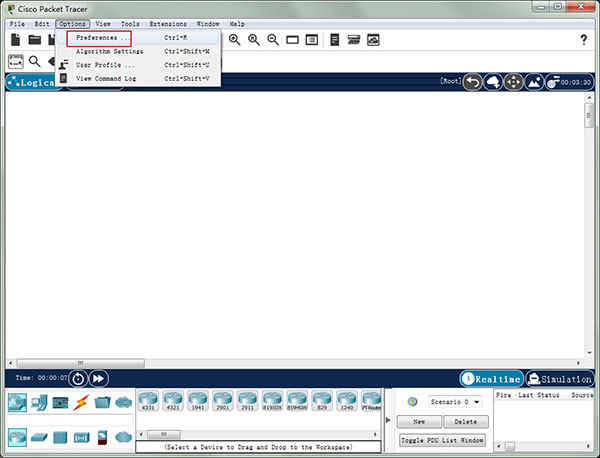The width and height of the screenshot is (600, 458).
Task: Choose Switches subcategory icon
Action: pyautogui.click(x=39, y=437)
